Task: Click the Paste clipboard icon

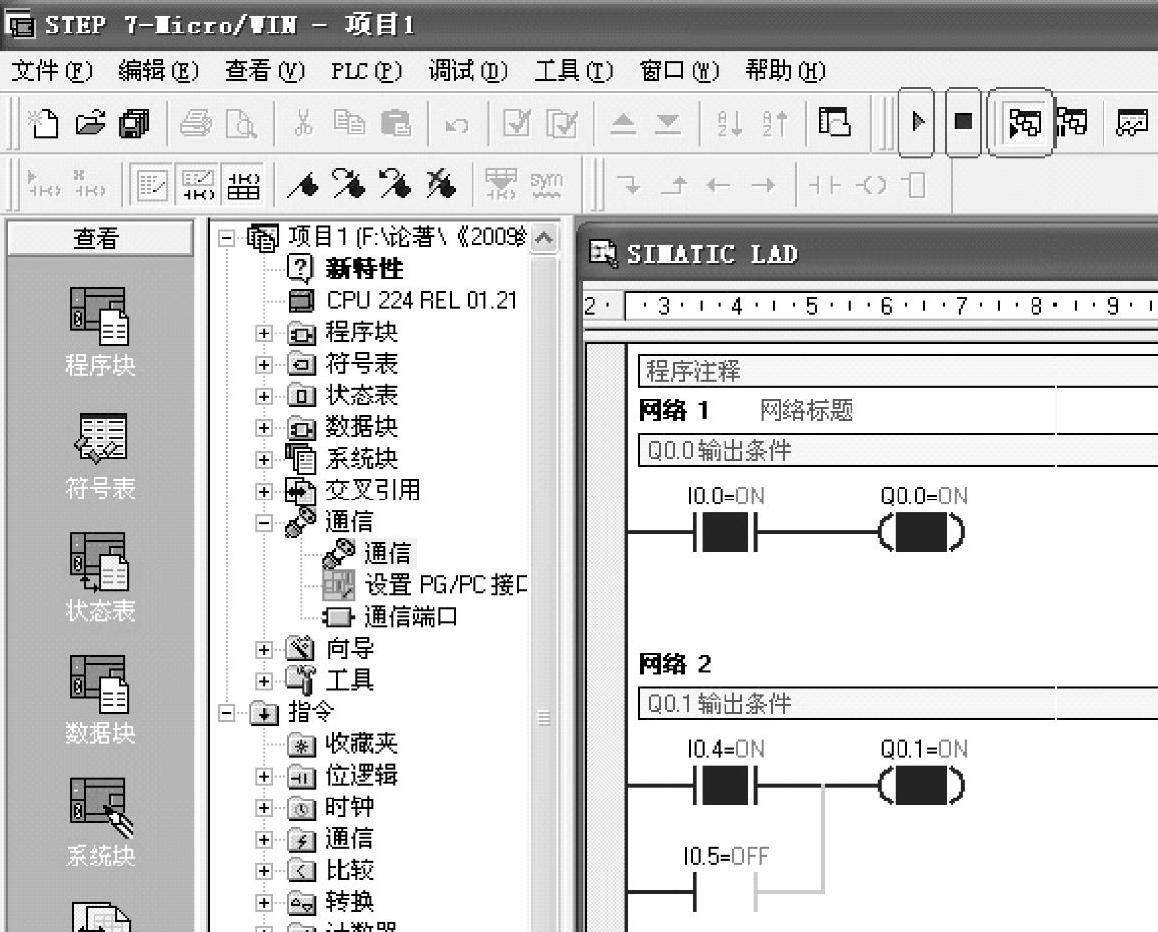Action: tap(395, 123)
